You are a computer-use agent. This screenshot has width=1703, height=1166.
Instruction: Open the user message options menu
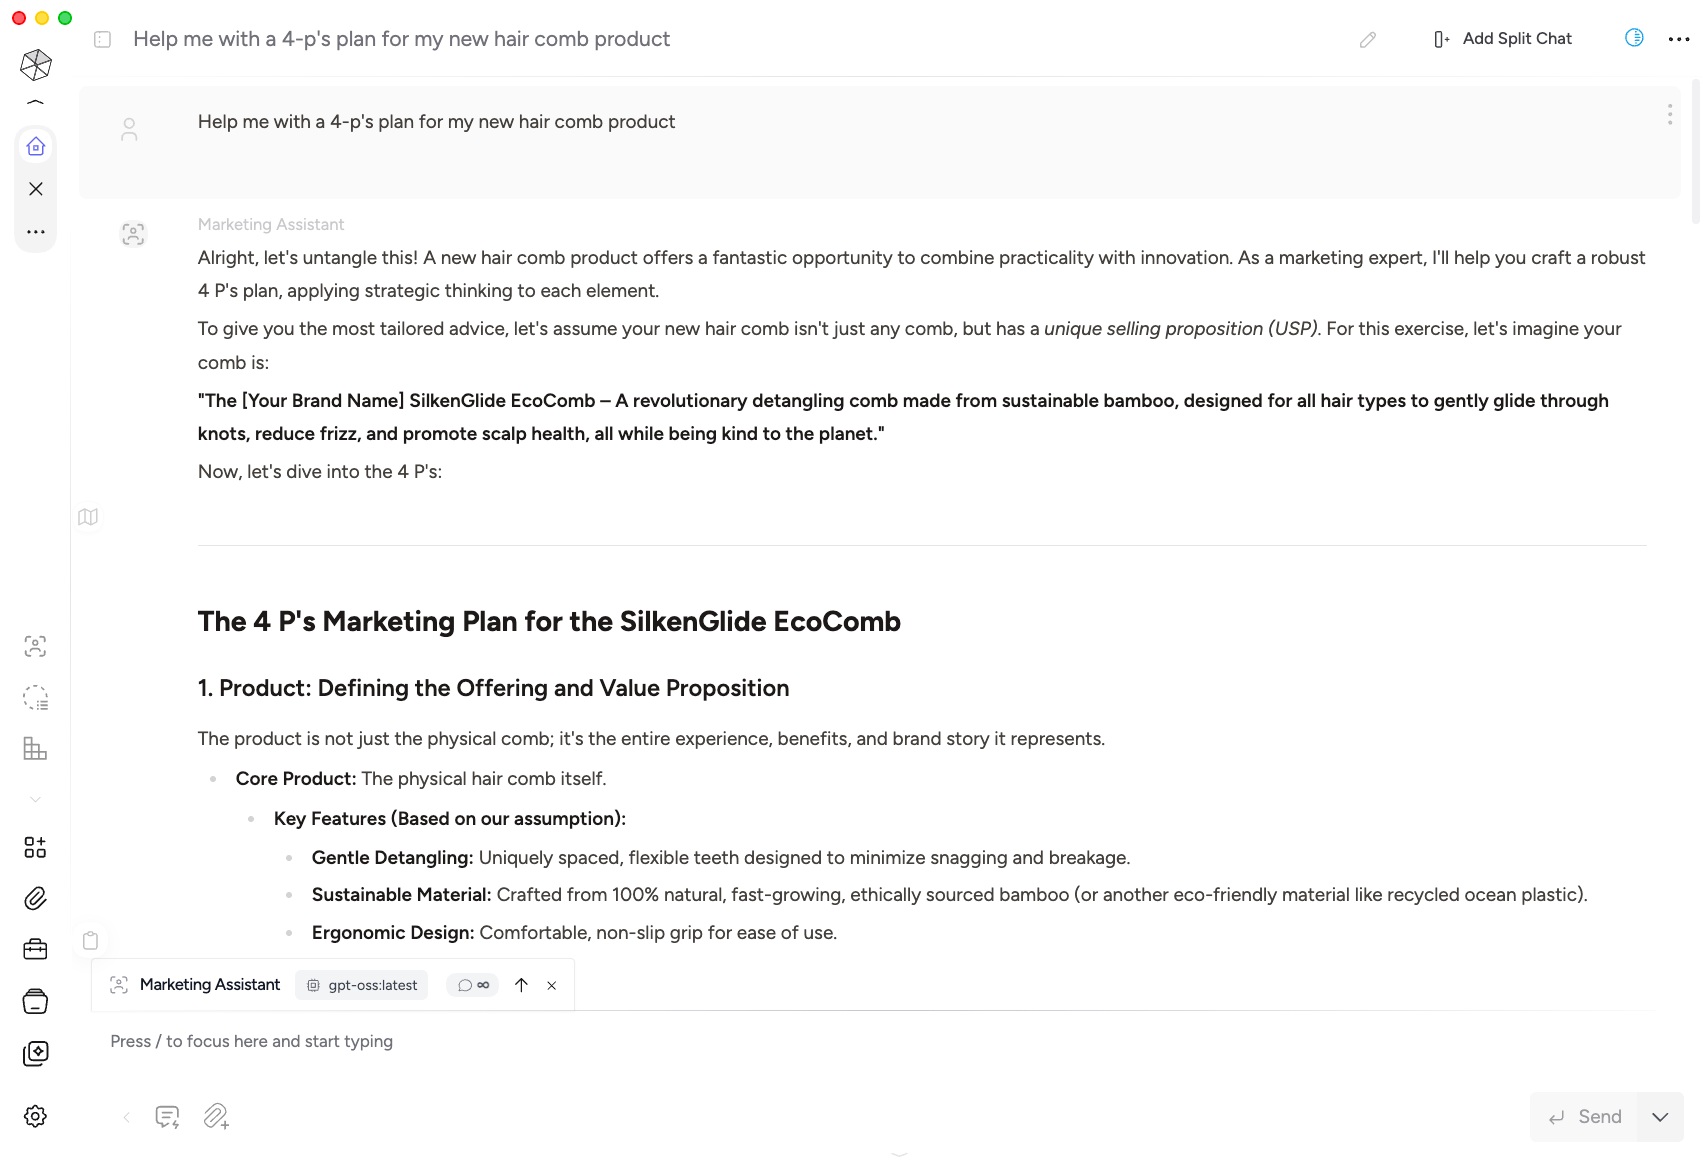click(1669, 115)
